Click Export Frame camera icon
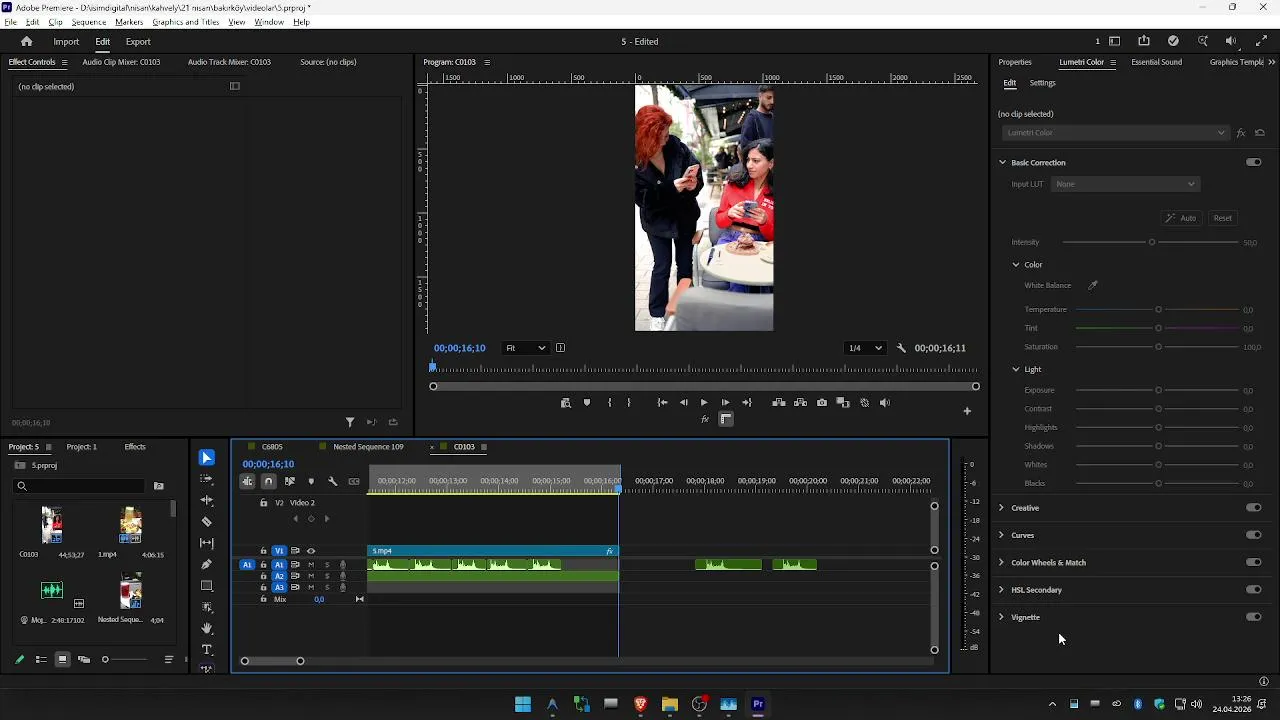The image size is (1280, 720). click(x=822, y=403)
